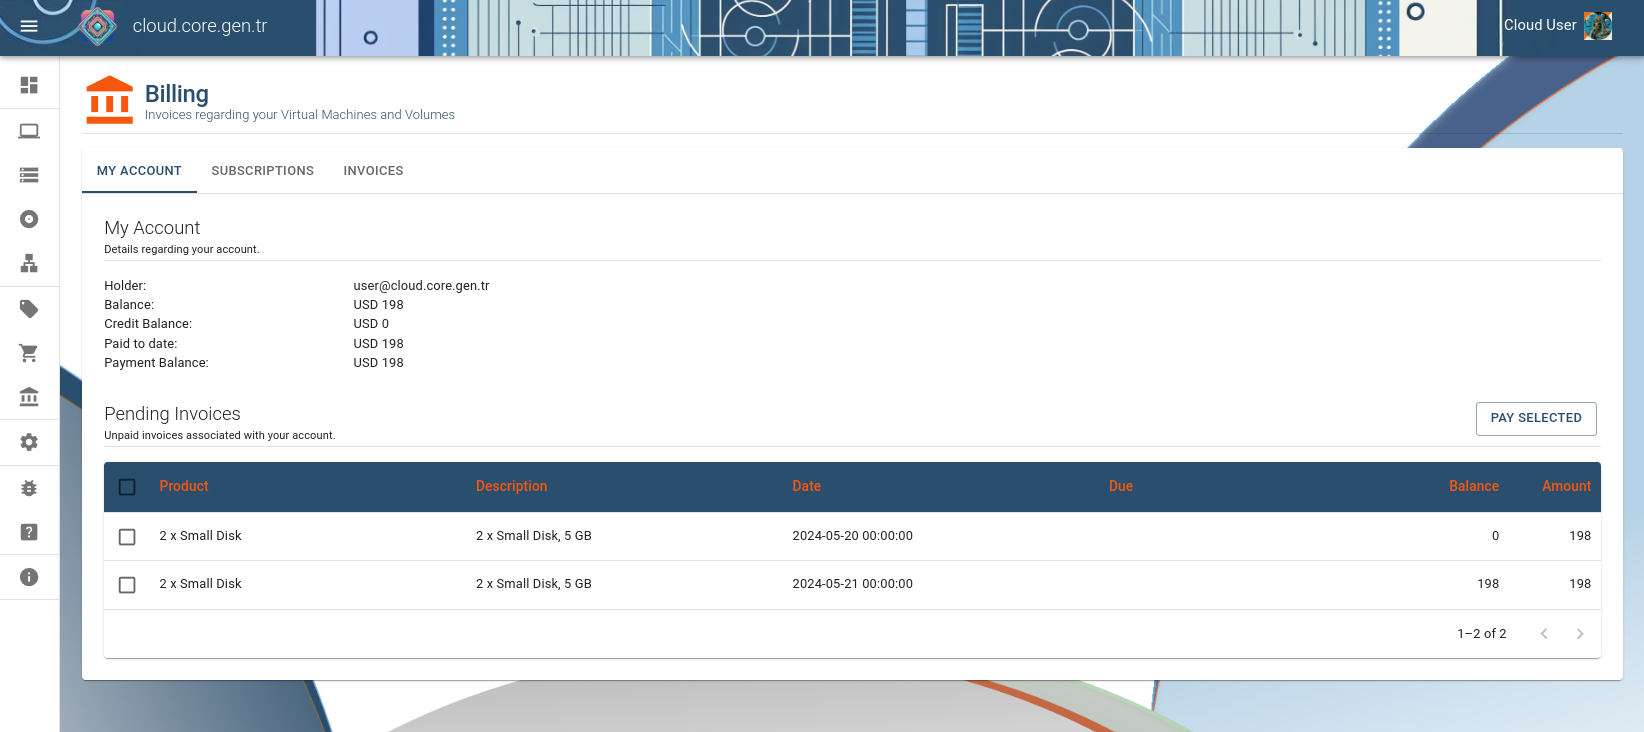
Task: Open the virtual machines laptop icon
Action: pos(29,131)
